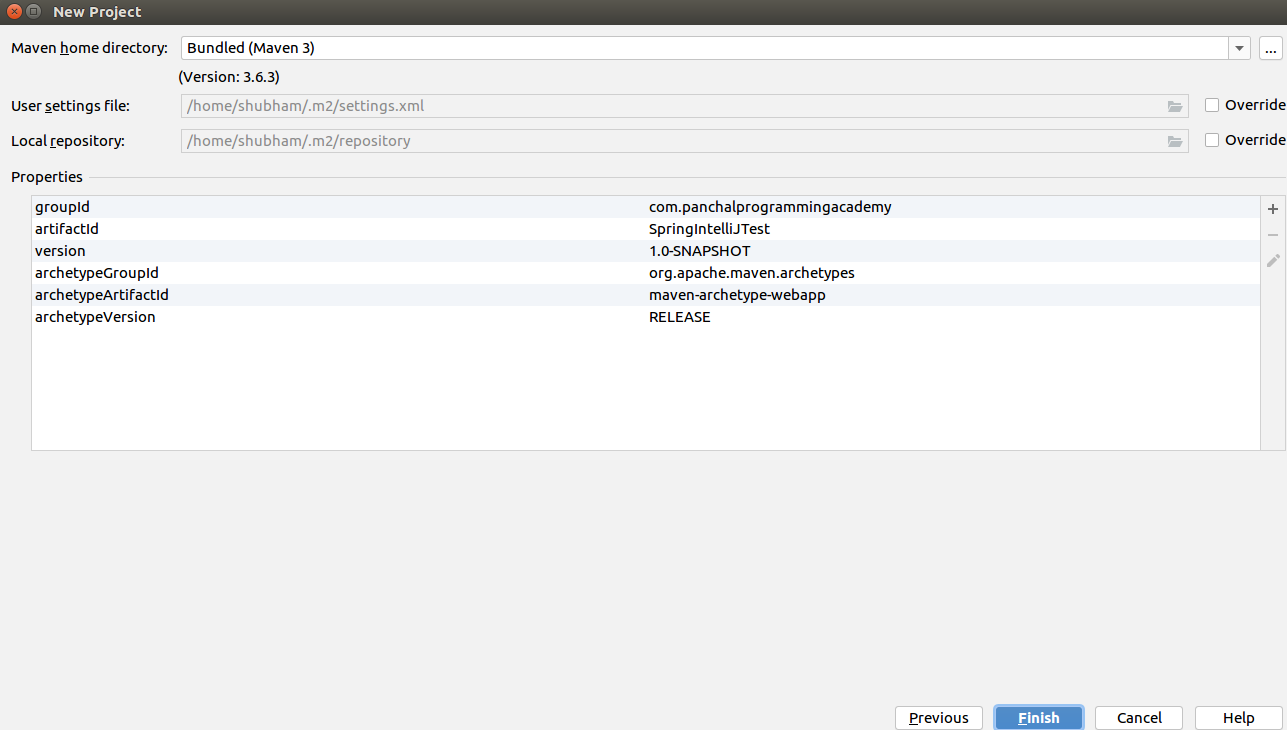Image resolution: width=1287 pixels, height=730 pixels.
Task: Click the folder icon for local repository
Action: [1175, 141]
